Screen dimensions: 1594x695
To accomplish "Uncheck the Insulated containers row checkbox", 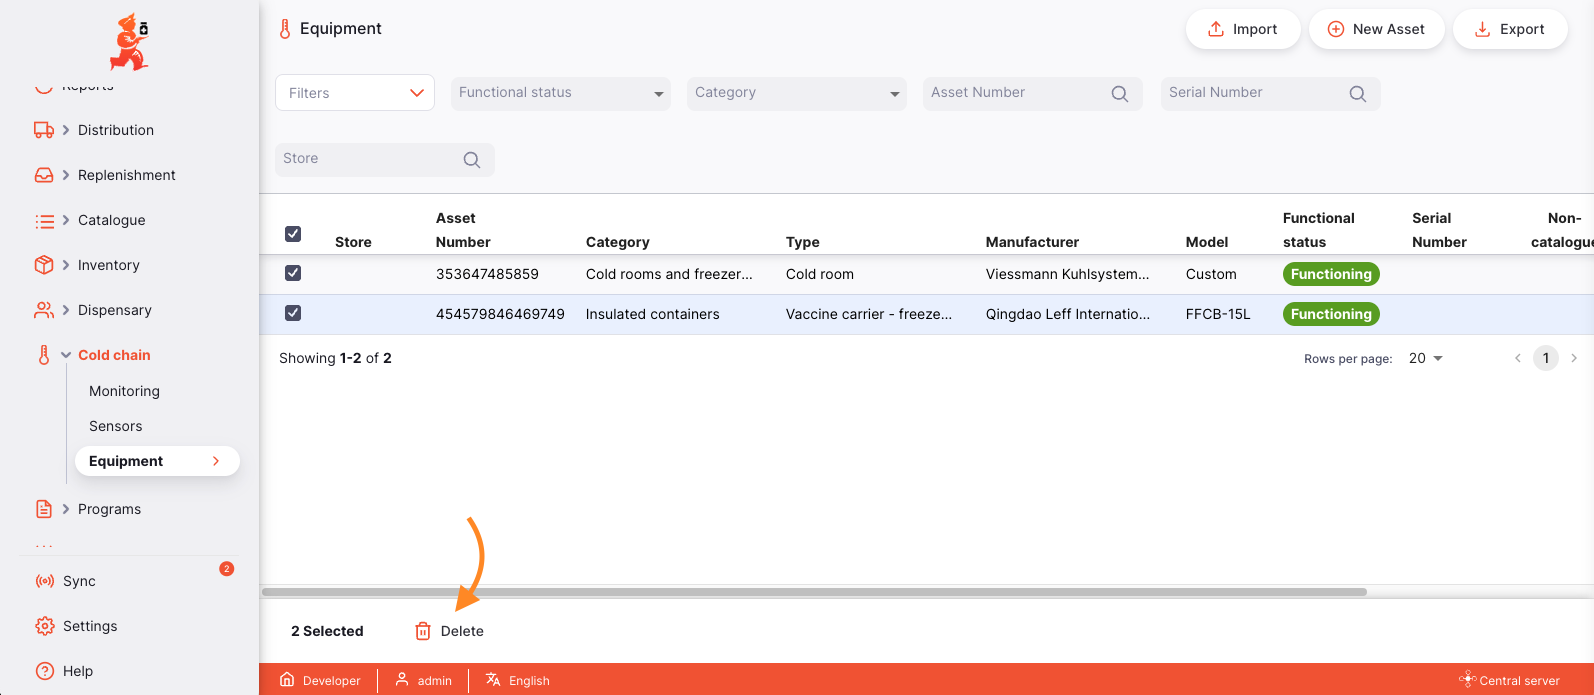I will pos(293,313).
